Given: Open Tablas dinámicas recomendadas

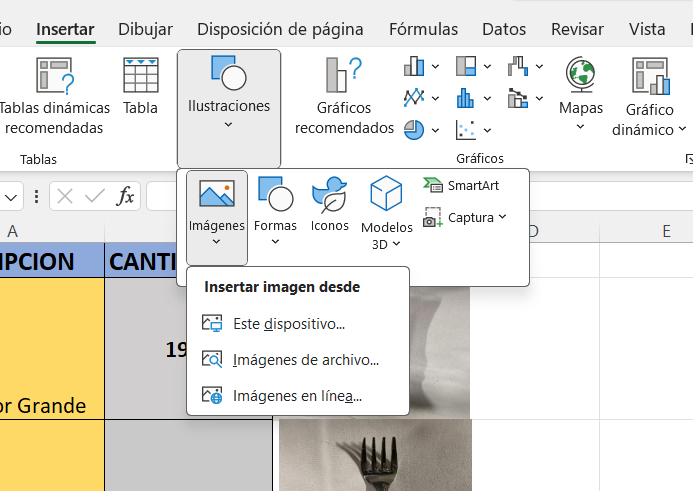Looking at the screenshot, I should pos(54,95).
